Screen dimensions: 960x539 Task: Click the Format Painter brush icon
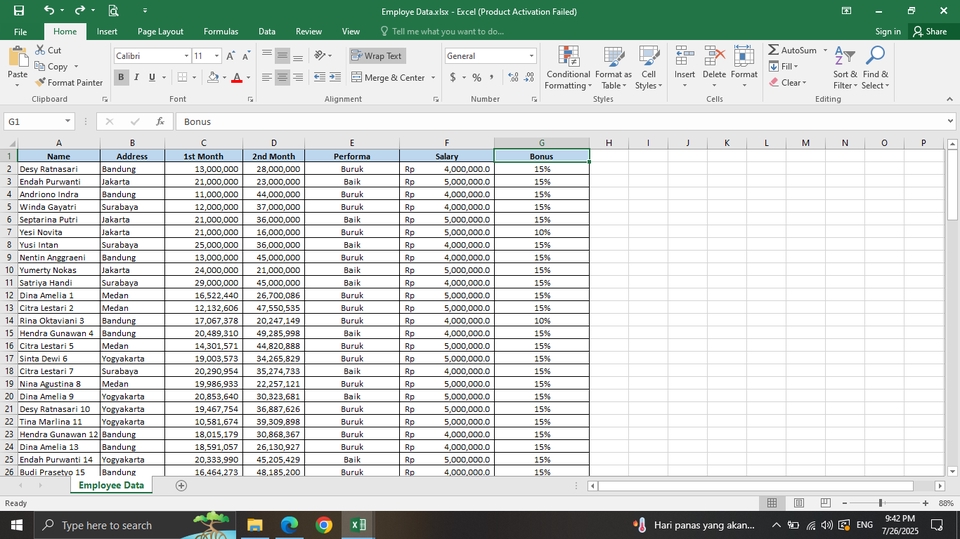[x=40, y=83]
